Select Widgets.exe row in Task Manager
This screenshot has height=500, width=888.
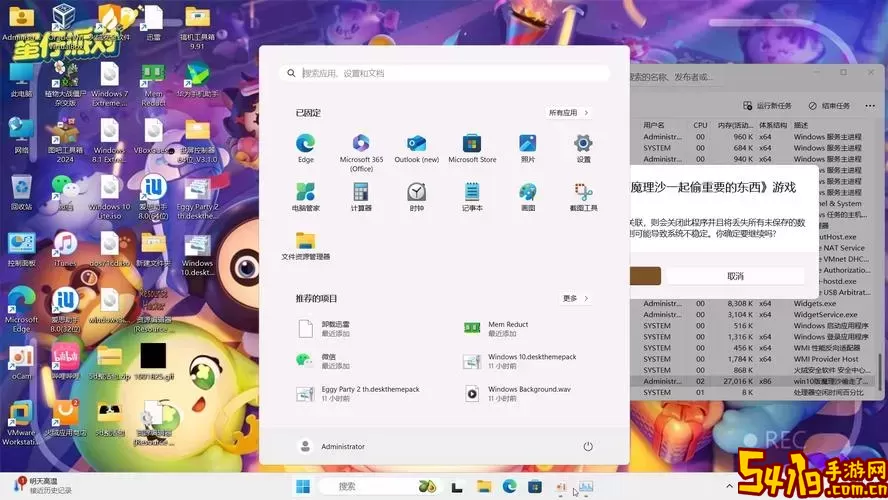click(x=754, y=304)
